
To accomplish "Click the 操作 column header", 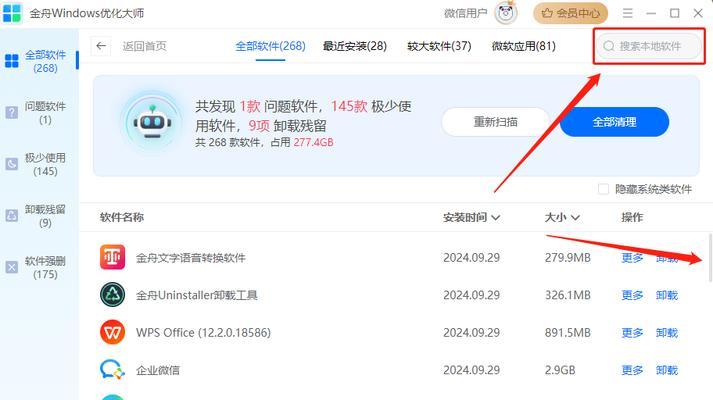I will pyautogui.click(x=632, y=217).
